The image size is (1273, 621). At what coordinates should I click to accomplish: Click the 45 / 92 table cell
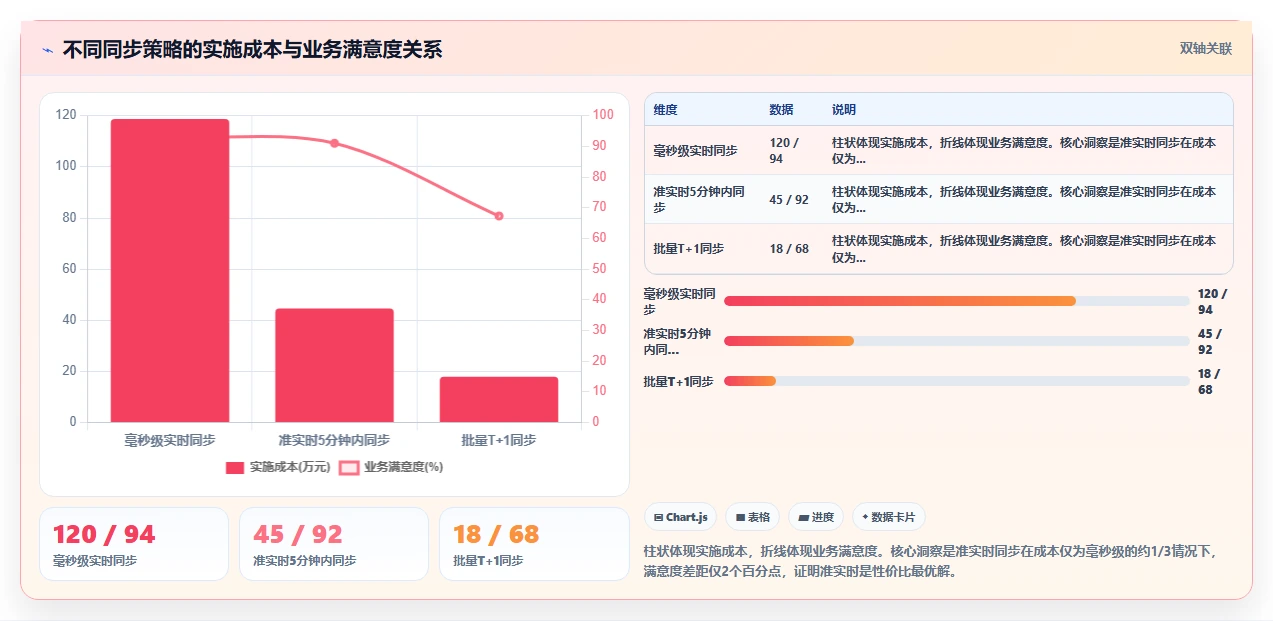pos(790,199)
